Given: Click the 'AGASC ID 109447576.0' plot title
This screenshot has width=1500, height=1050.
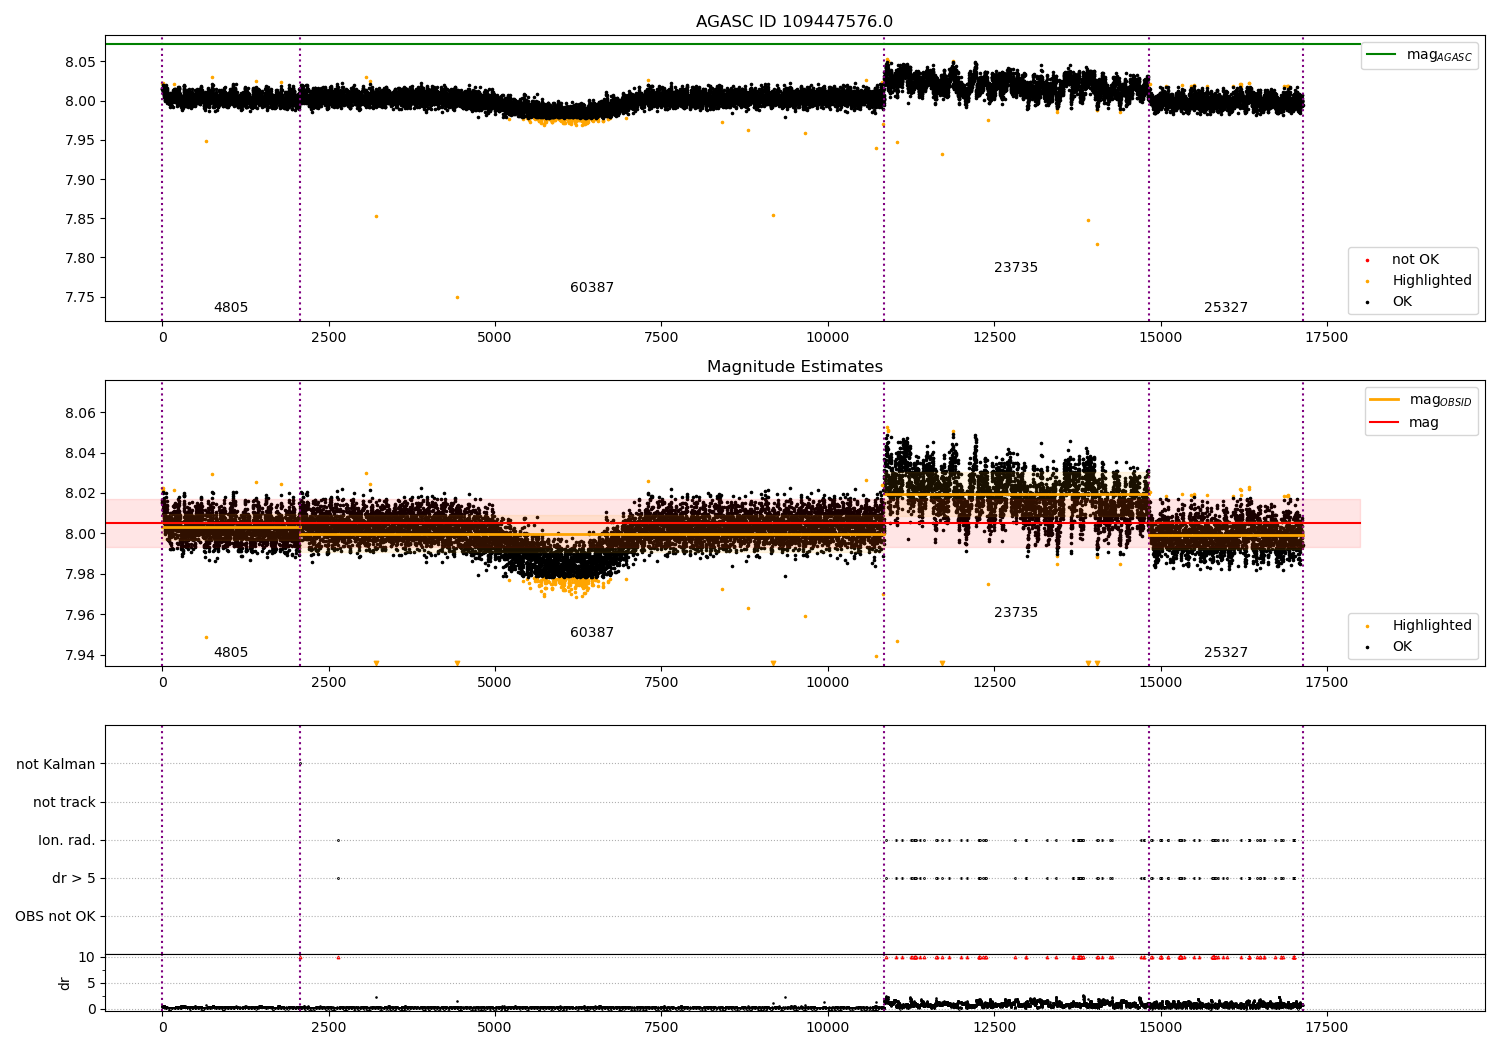Looking at the screenshot, I should pos(794,22).
